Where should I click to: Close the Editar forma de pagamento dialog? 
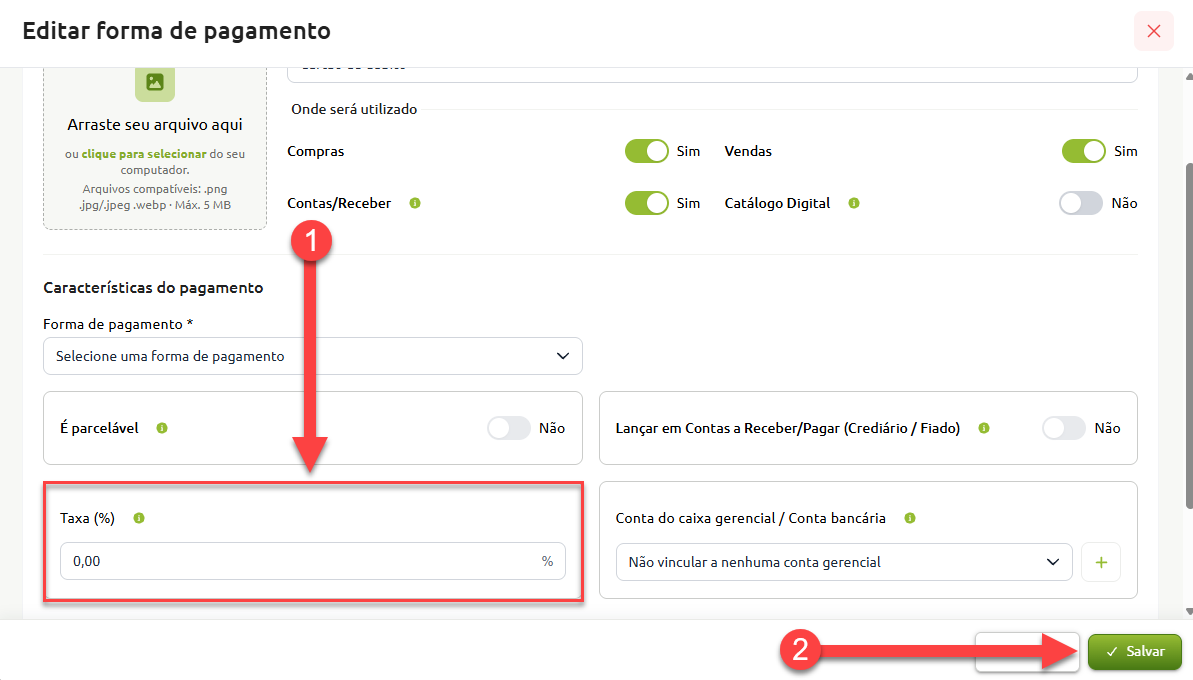click(x=1153, y=31)
